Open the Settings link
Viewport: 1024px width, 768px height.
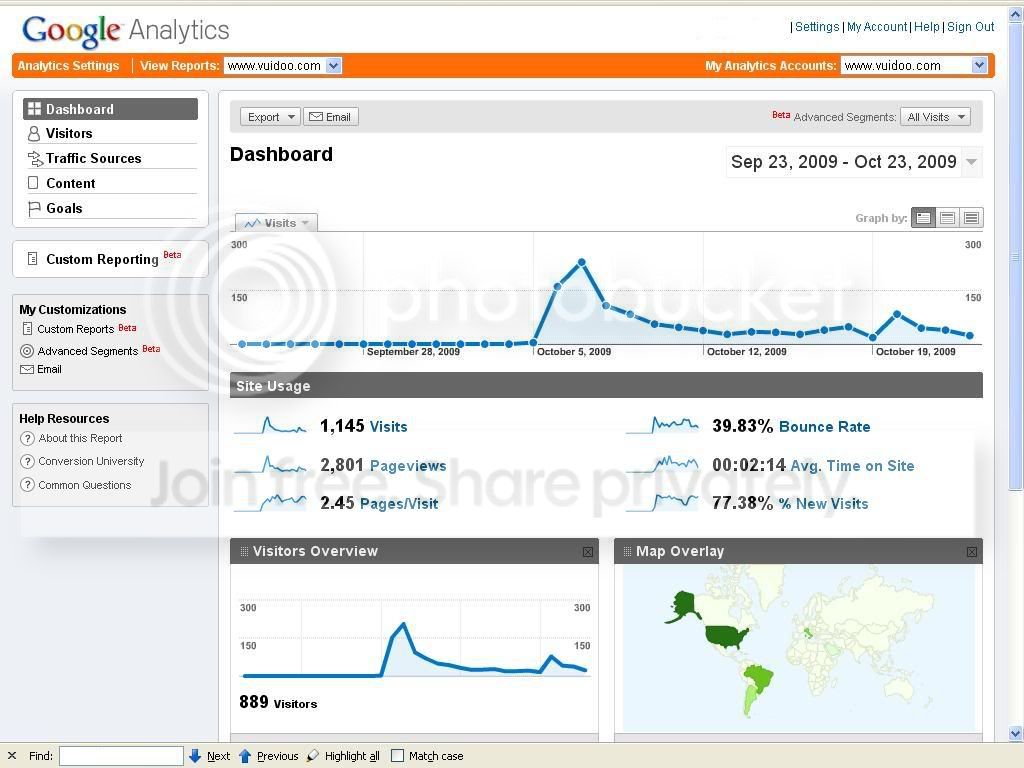(x=816, y=27)
